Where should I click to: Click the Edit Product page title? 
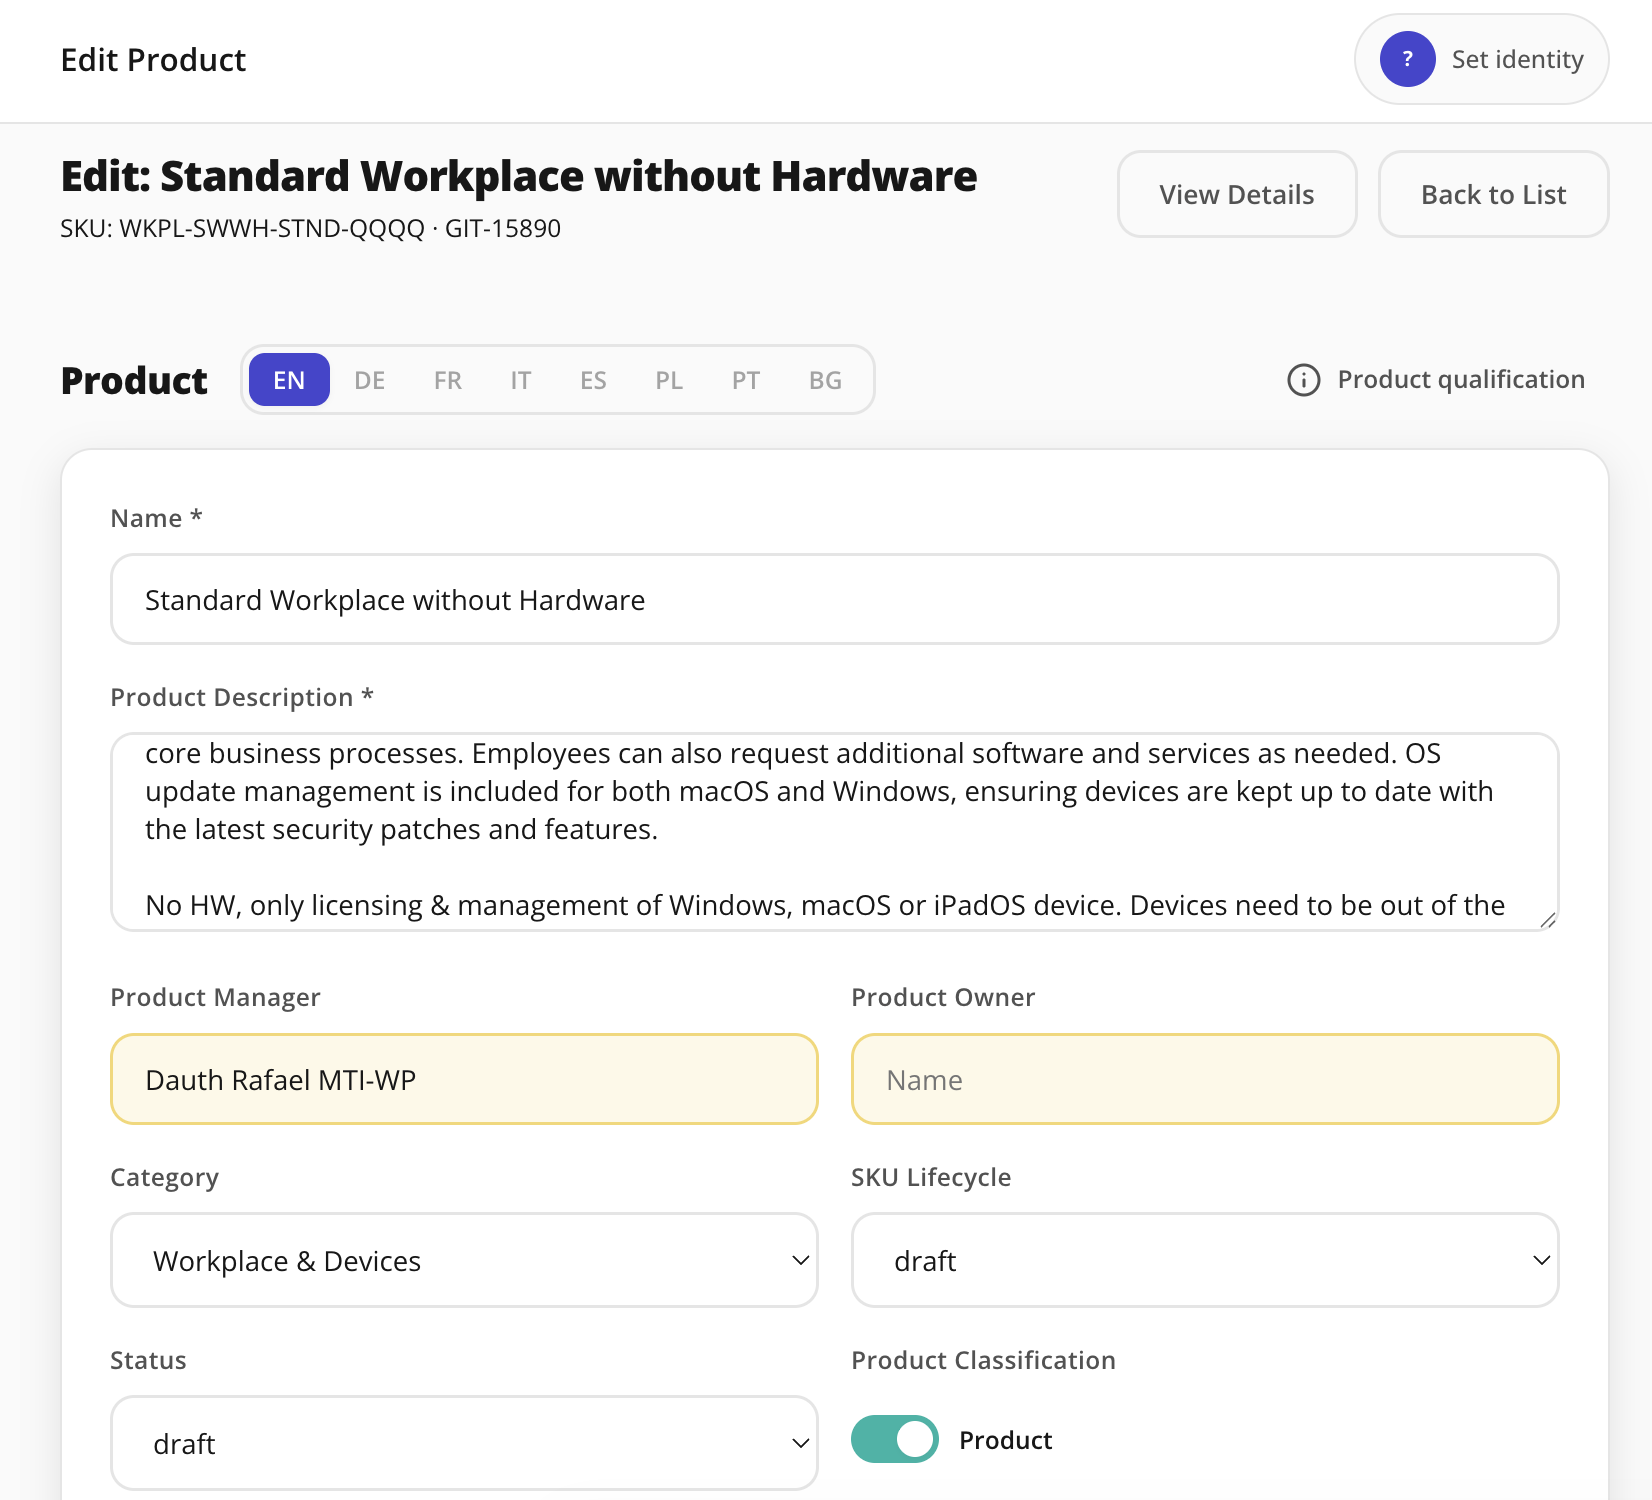pos(153,60)
